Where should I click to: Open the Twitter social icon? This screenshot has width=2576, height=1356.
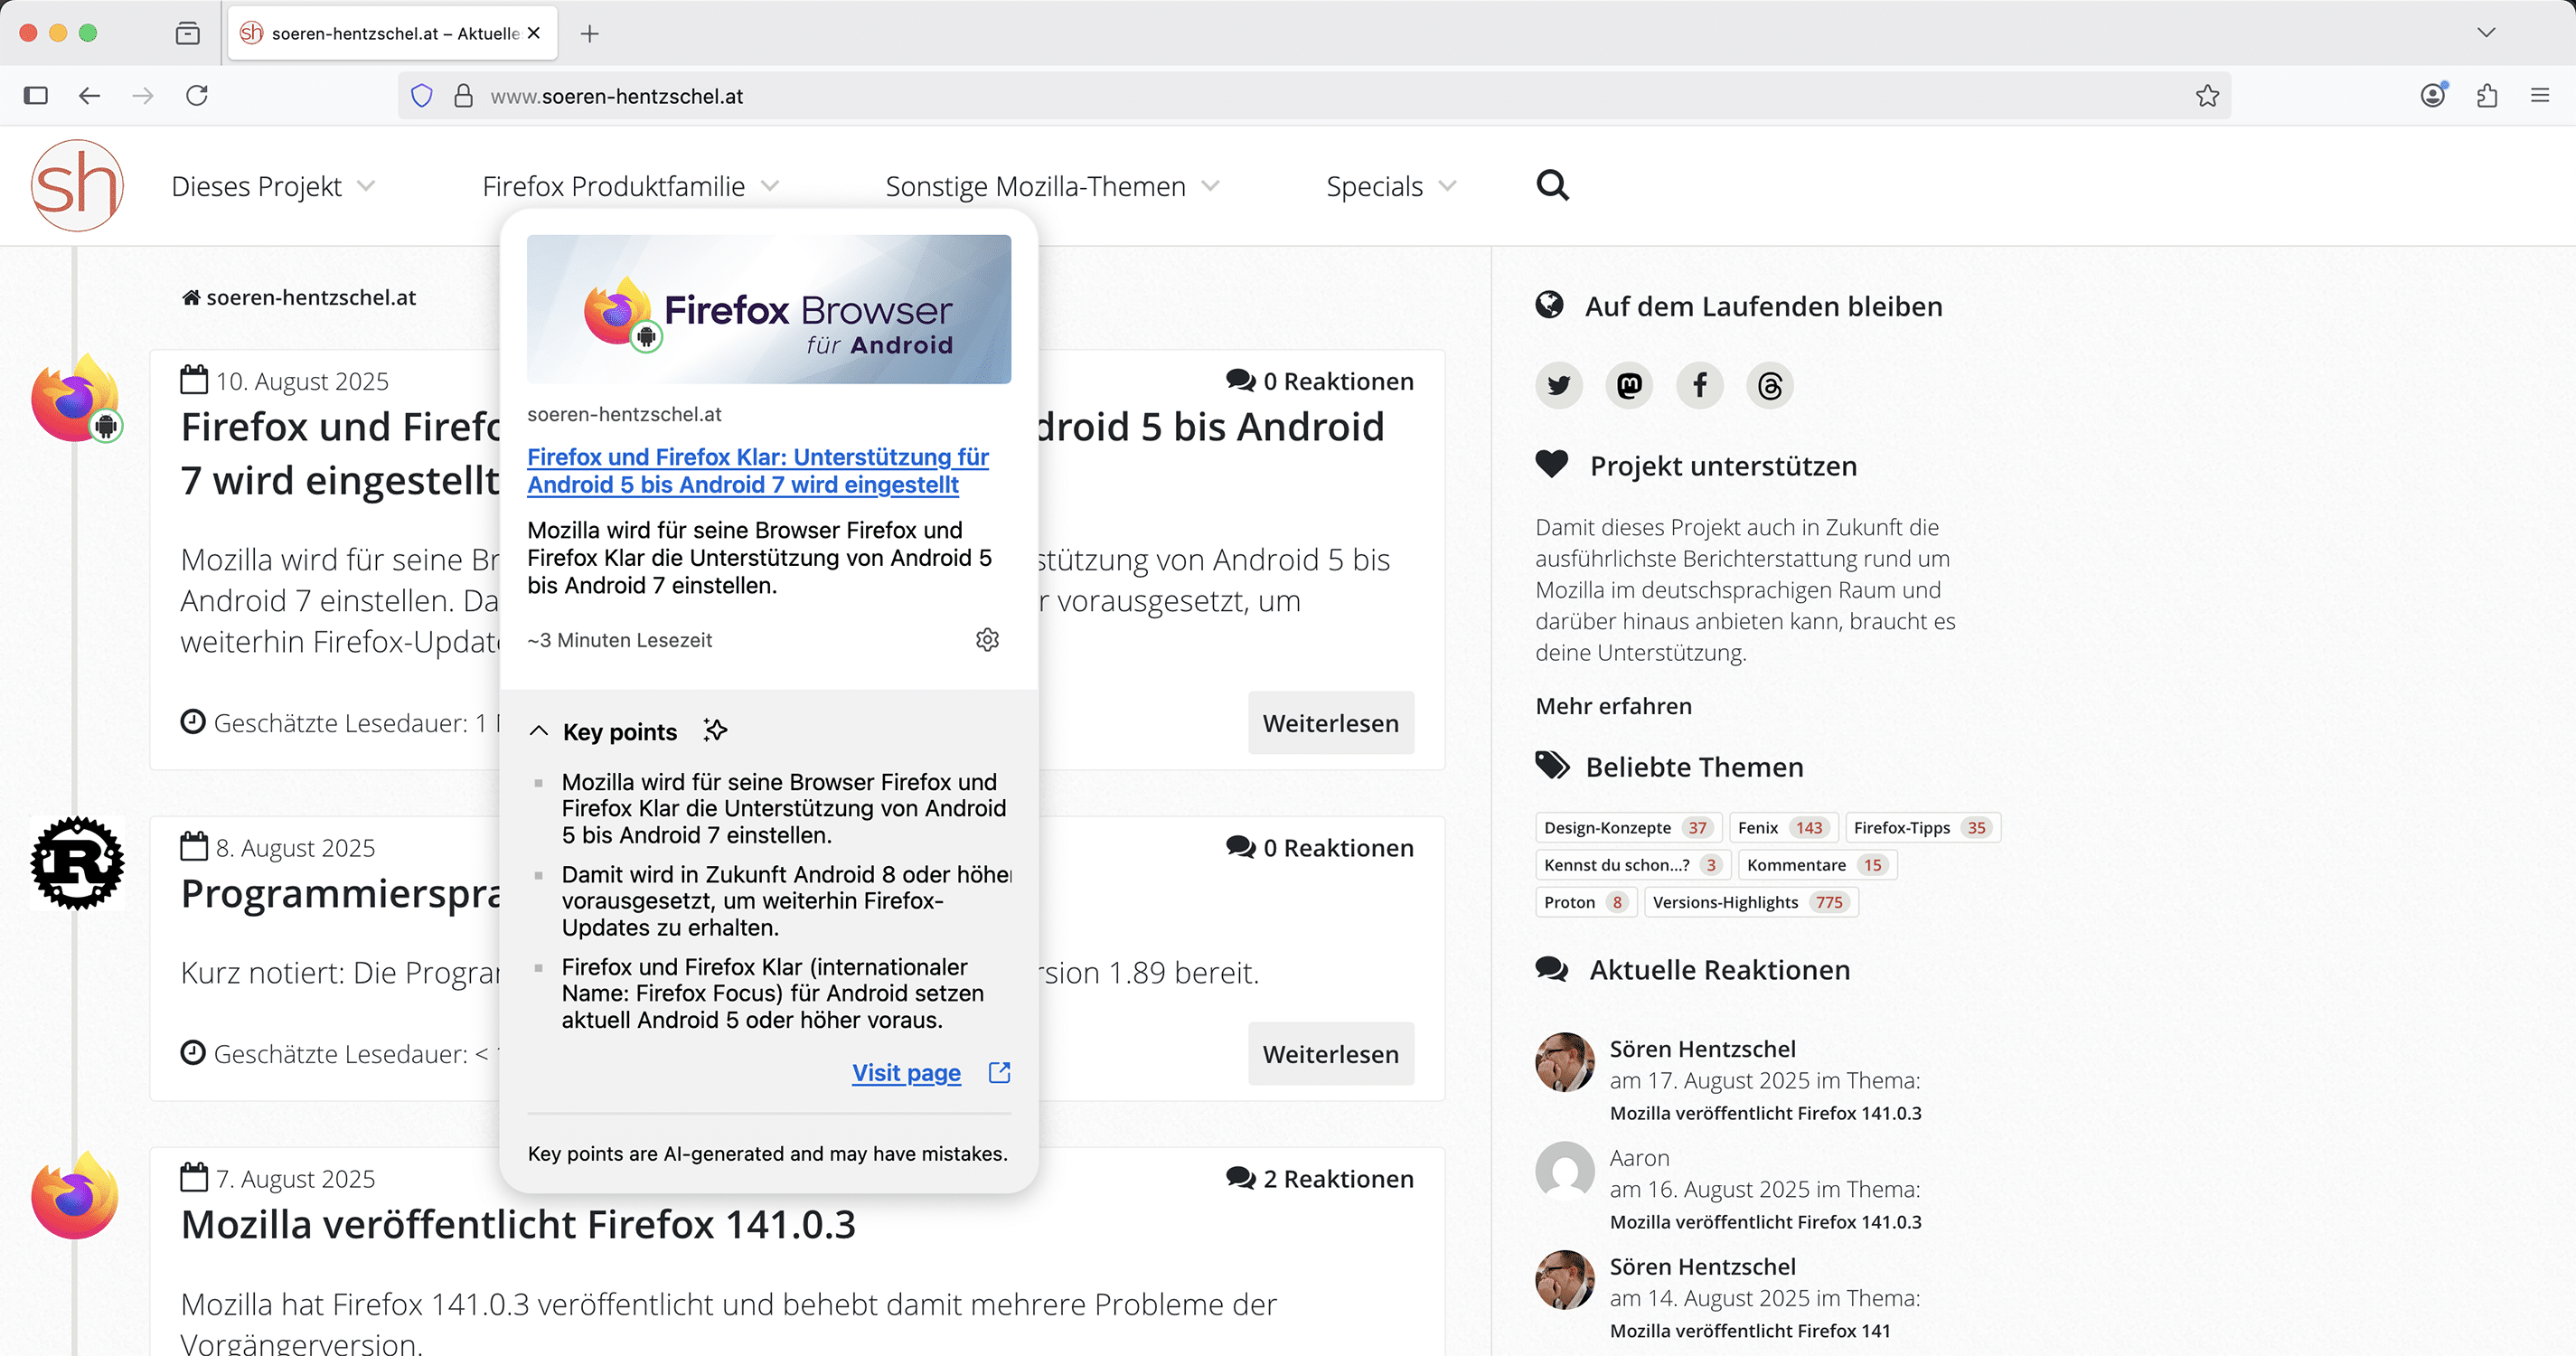[1559, 385]
